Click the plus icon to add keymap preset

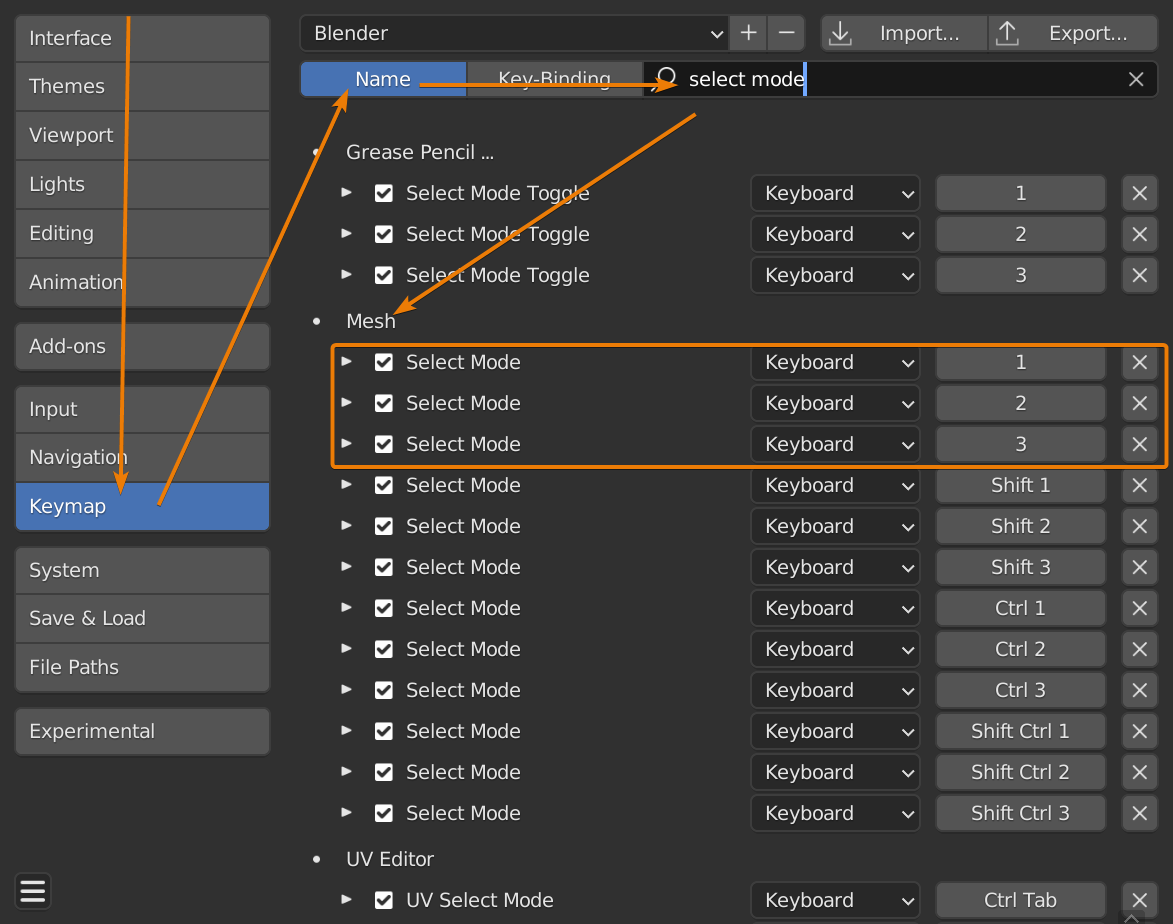pyautogui.click(x=748, y=33)
